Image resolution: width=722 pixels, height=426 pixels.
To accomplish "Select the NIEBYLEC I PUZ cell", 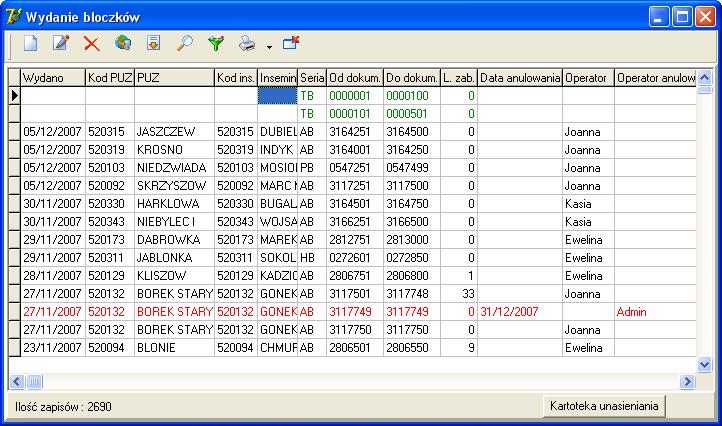I will coord(175,222).
